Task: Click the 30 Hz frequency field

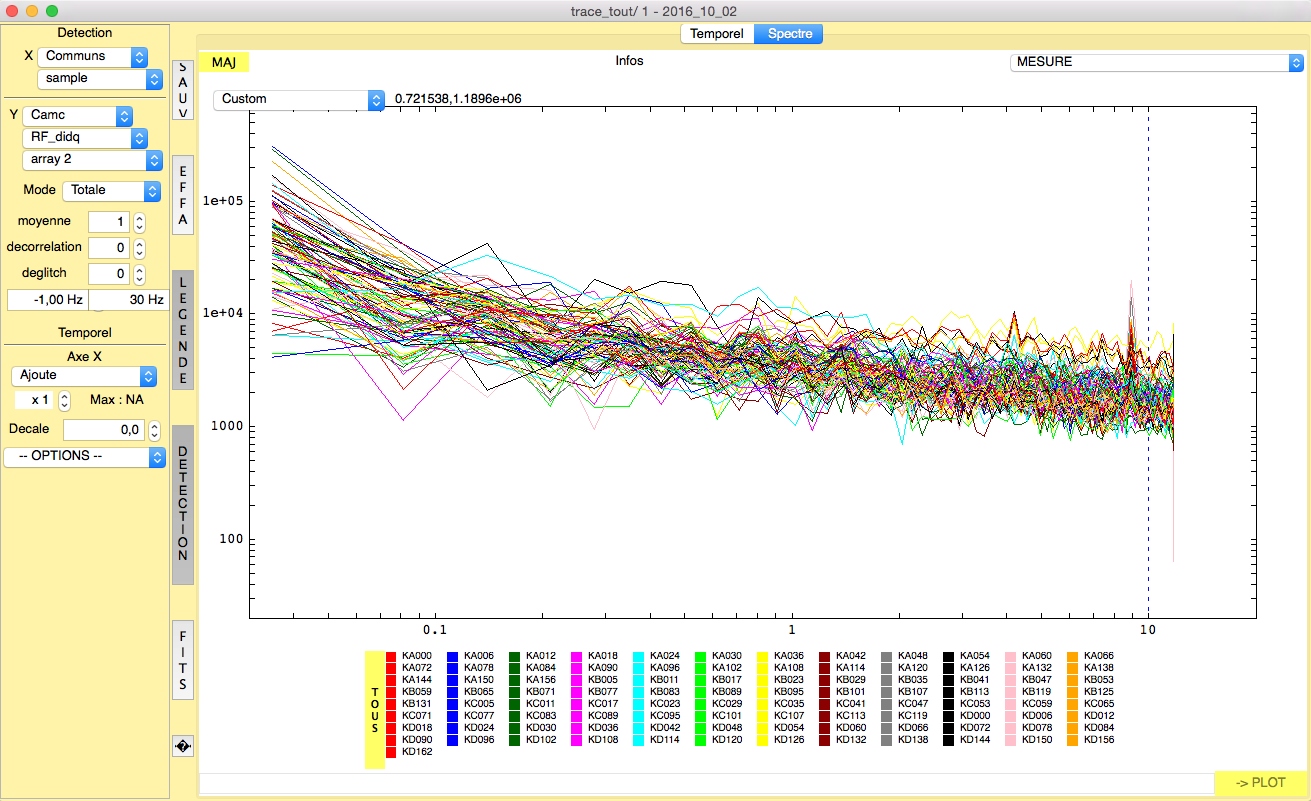Action: point(128,300)
